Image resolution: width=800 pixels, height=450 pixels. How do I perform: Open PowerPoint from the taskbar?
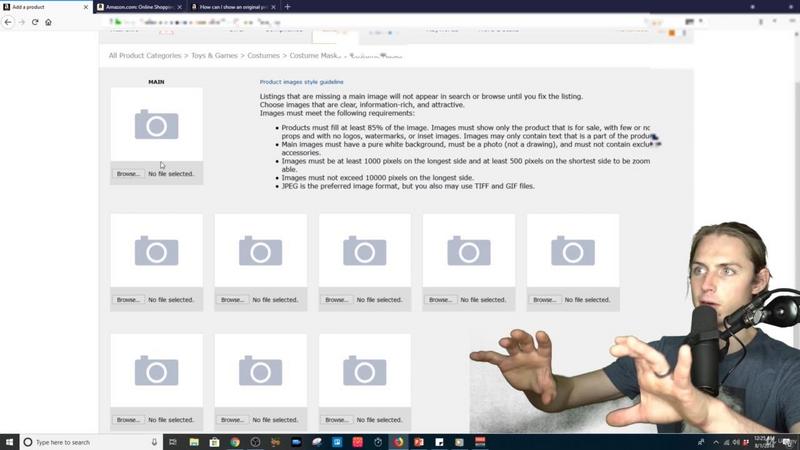click(419, 442)
